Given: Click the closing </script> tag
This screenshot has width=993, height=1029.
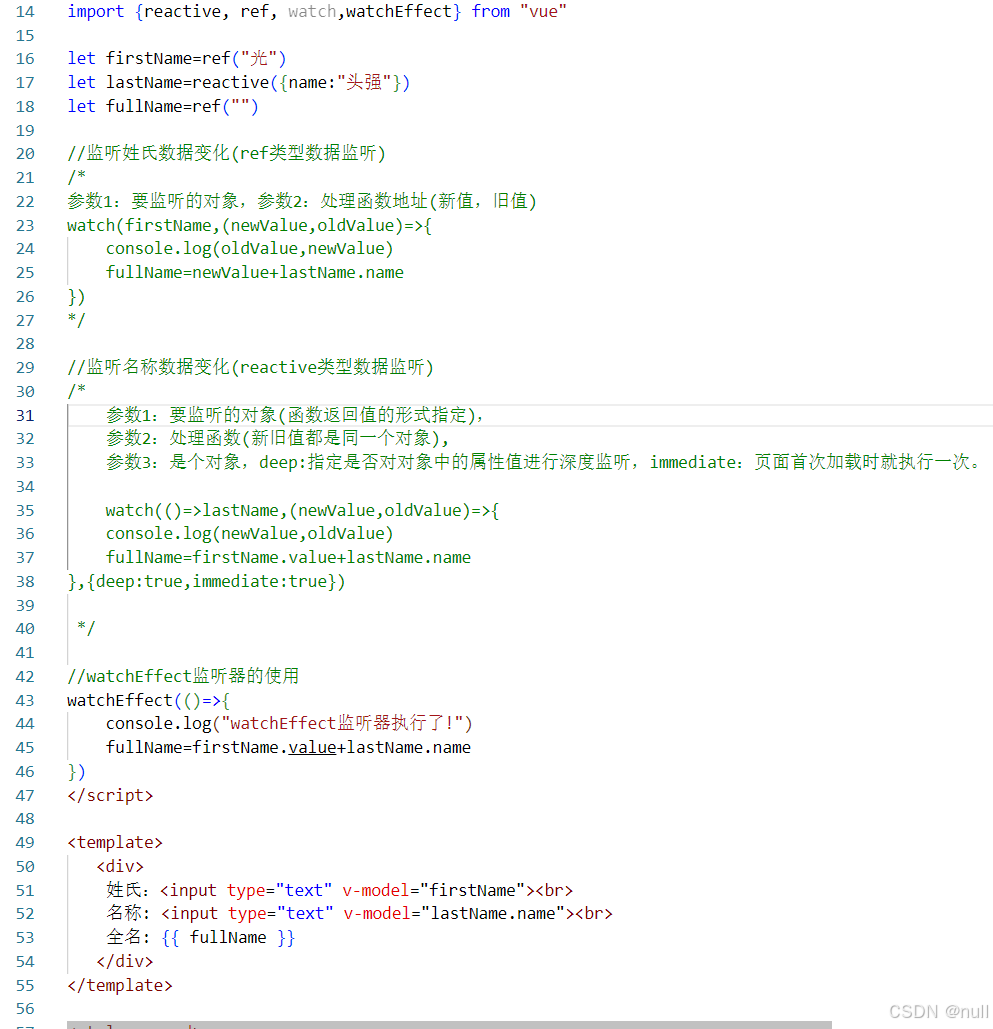Looking at the screenshot, I should (109, 795).
